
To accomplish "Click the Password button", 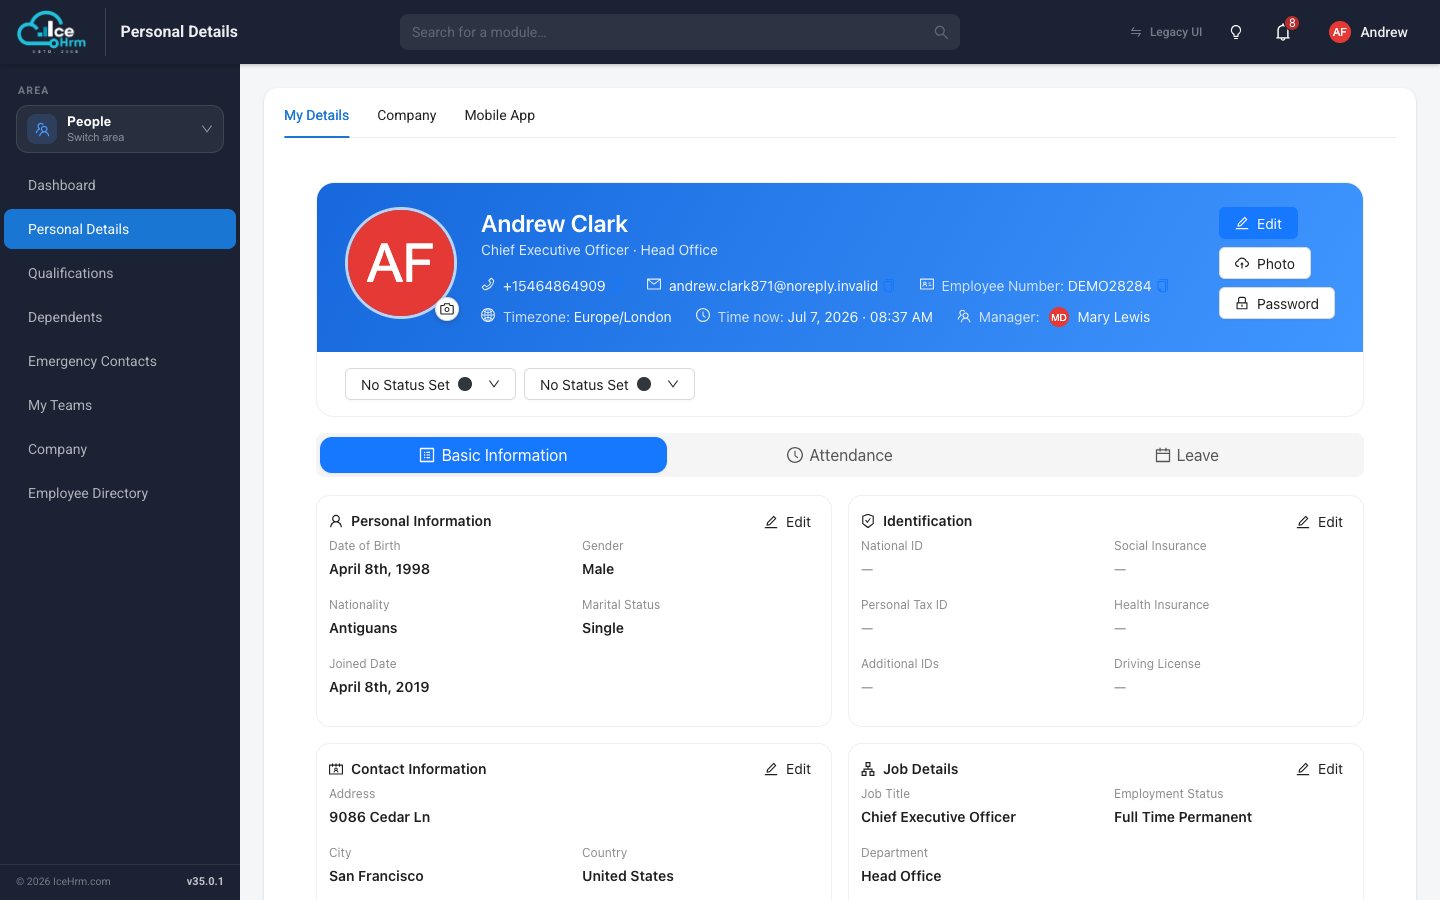I will tap(1277, 303).
